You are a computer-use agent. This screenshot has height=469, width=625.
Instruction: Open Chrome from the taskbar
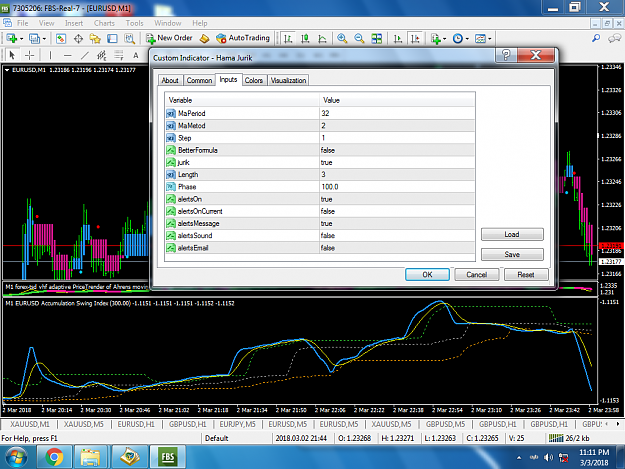pos(54,457)
